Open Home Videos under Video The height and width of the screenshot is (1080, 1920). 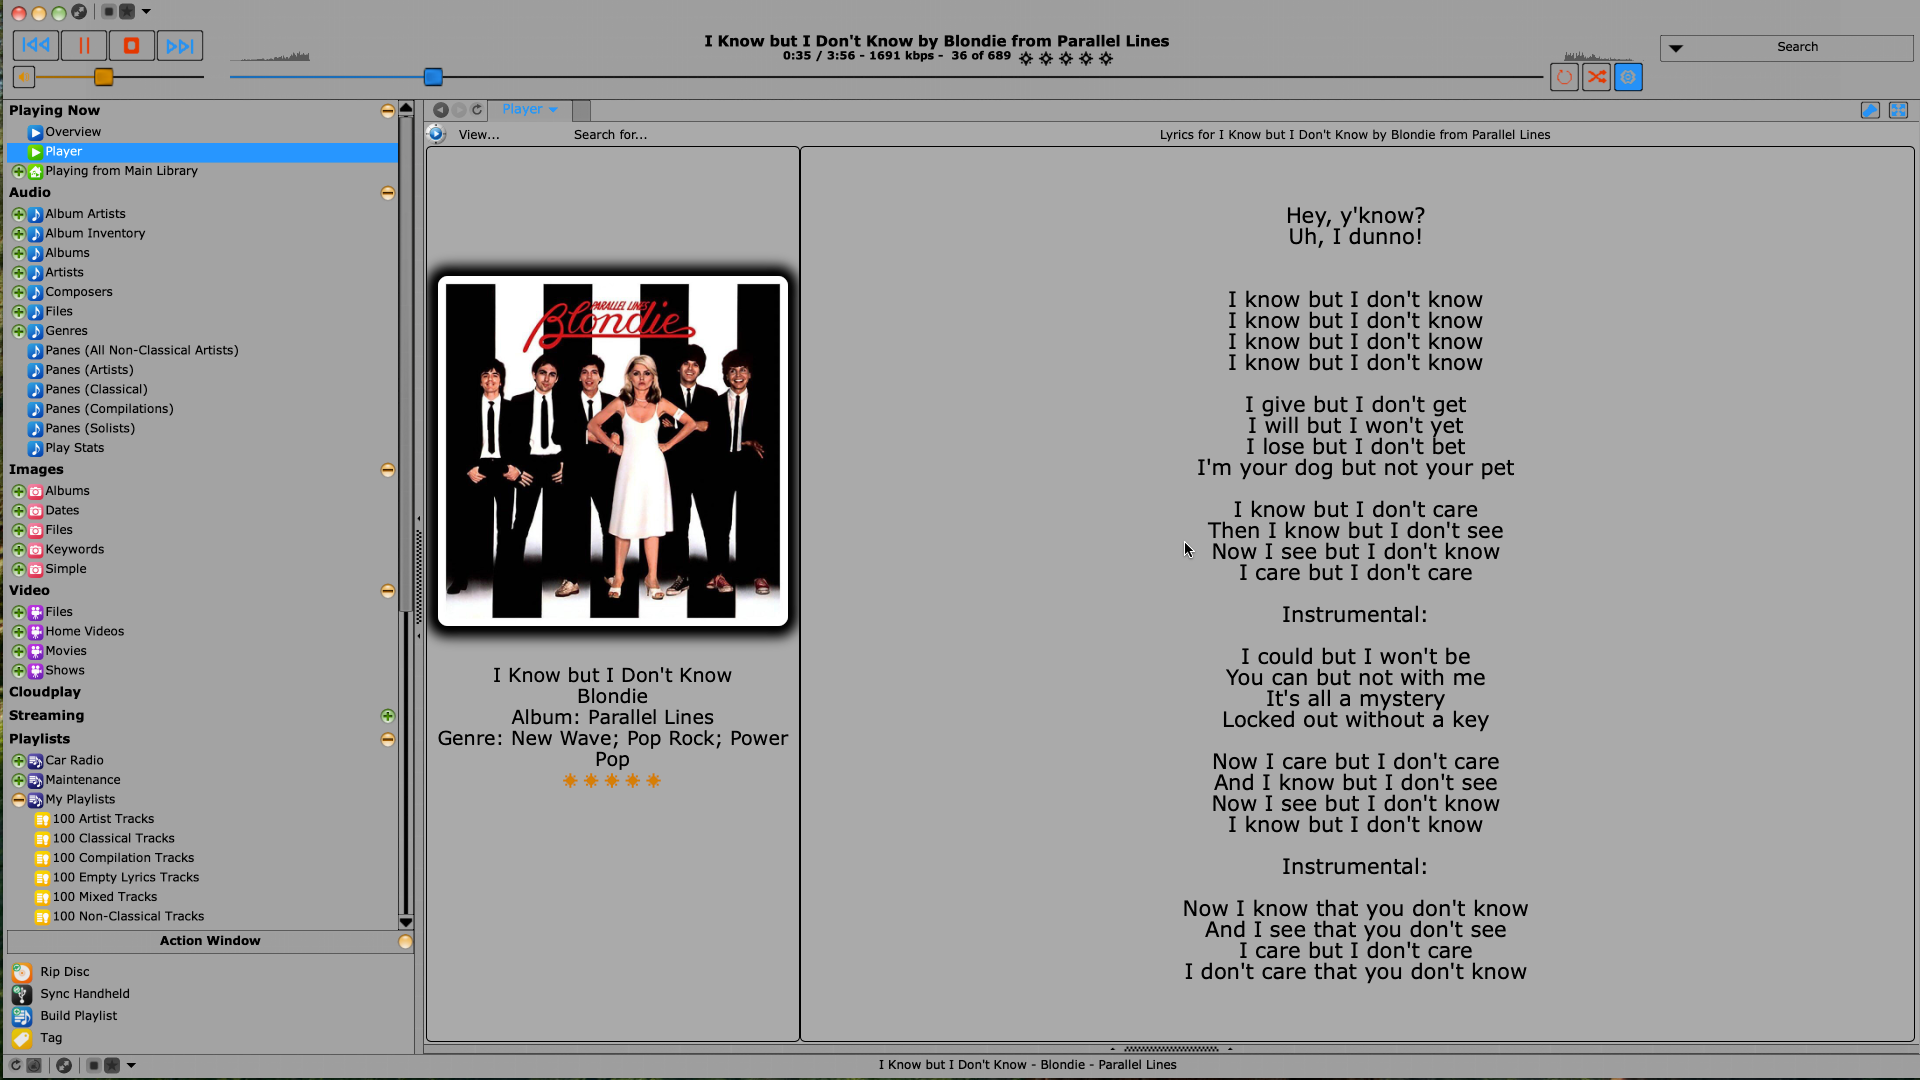(x=84, y=631)
